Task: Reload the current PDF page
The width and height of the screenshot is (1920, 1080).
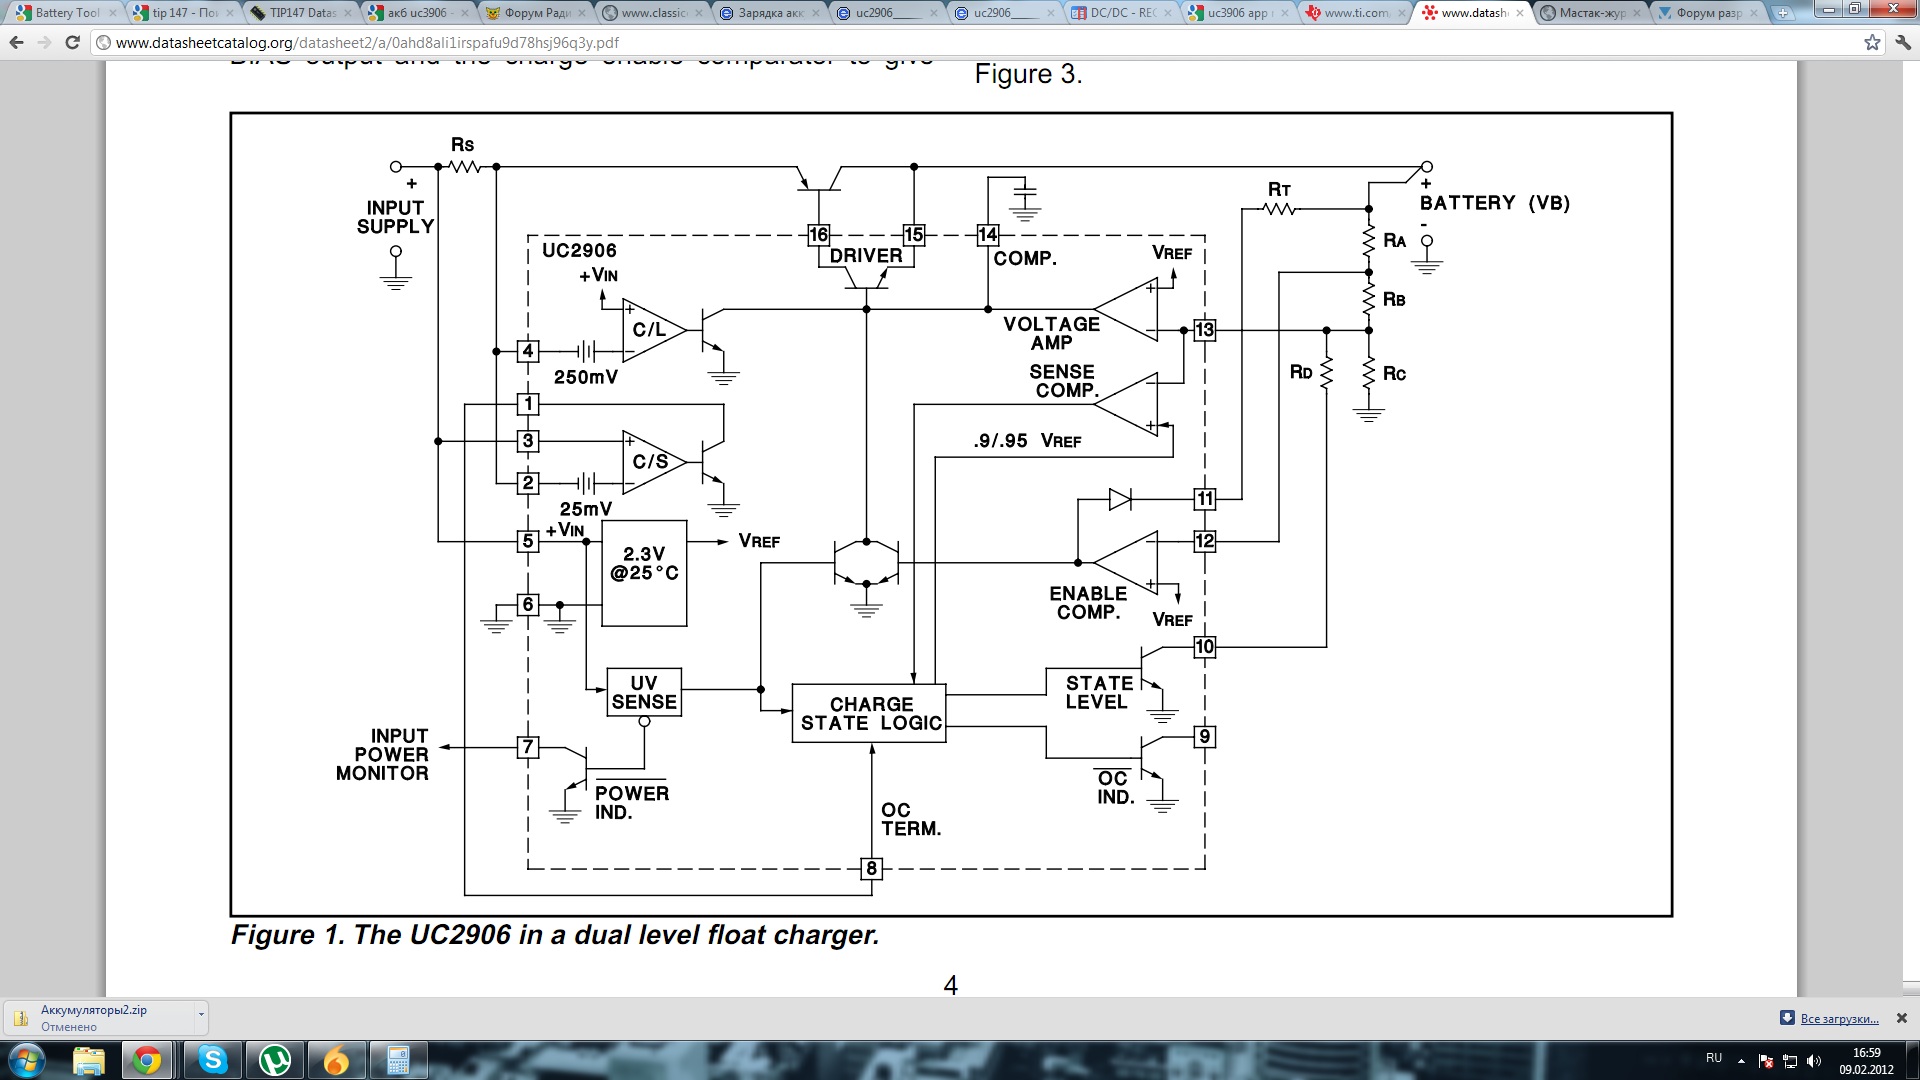Action: point(72,43)
